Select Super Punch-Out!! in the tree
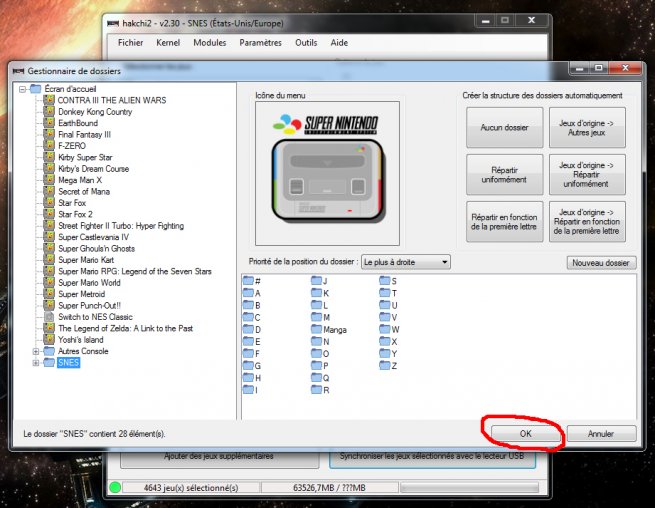The height and width of the screenshot is (508, 655). [89, 305]
